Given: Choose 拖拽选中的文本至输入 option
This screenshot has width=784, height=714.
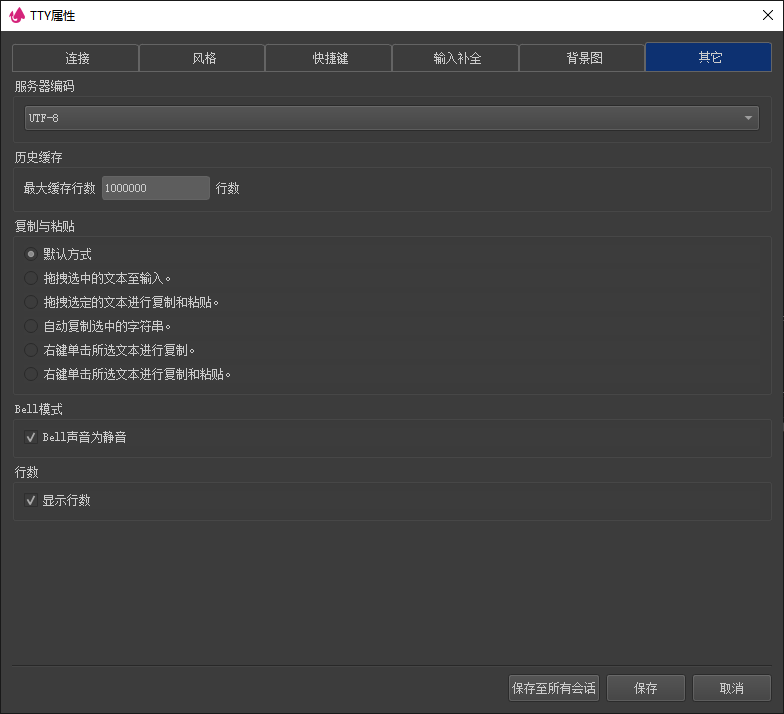Looking at the screenshot, I should tap(31, 278).
